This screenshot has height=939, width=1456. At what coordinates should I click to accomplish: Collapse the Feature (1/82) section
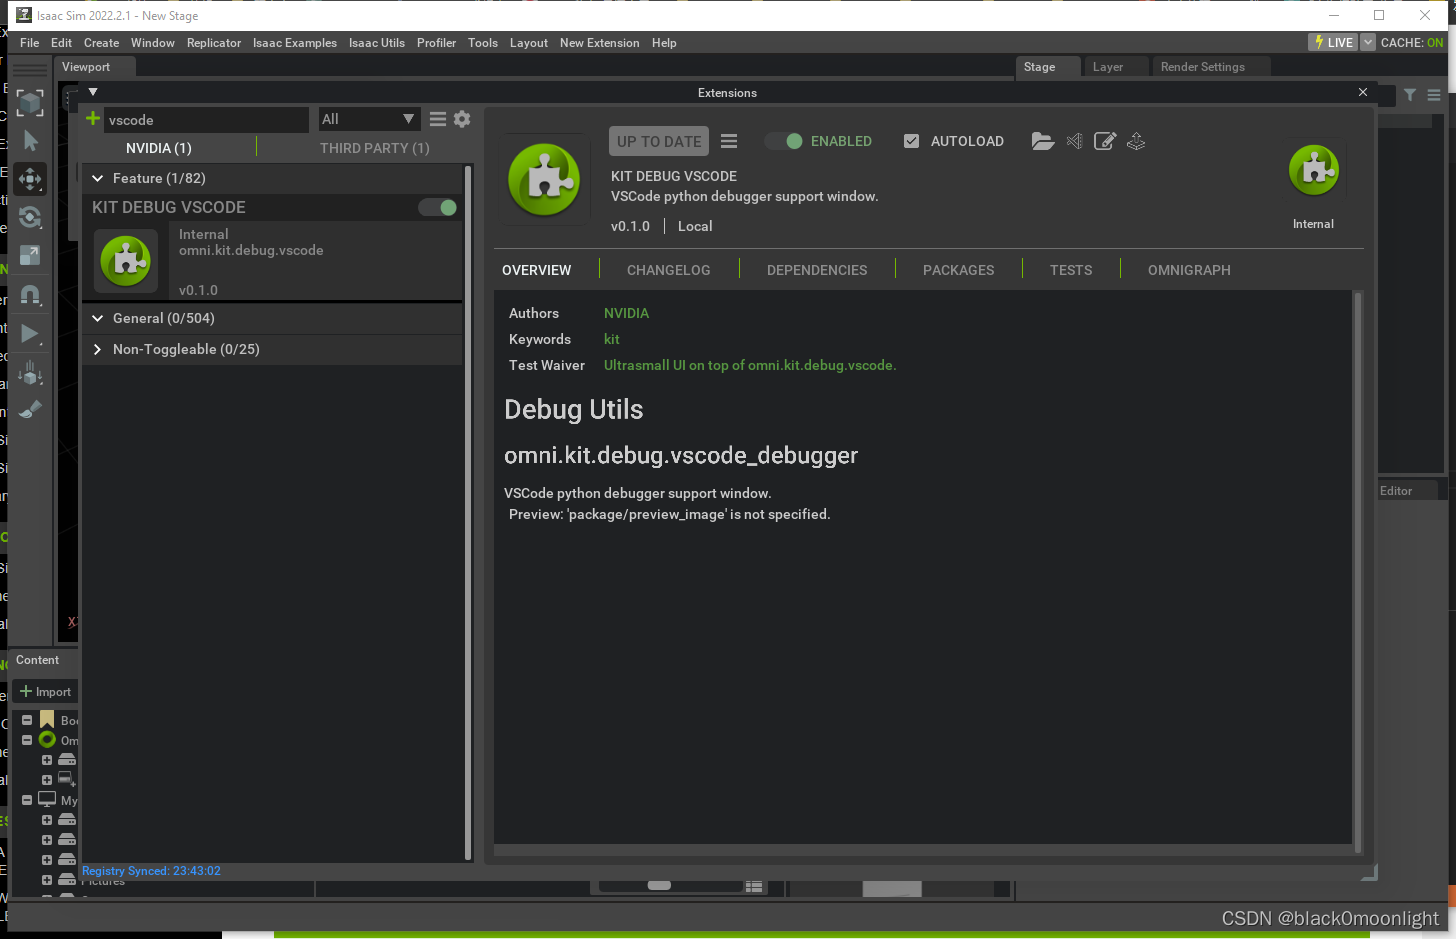coord(97,177)
